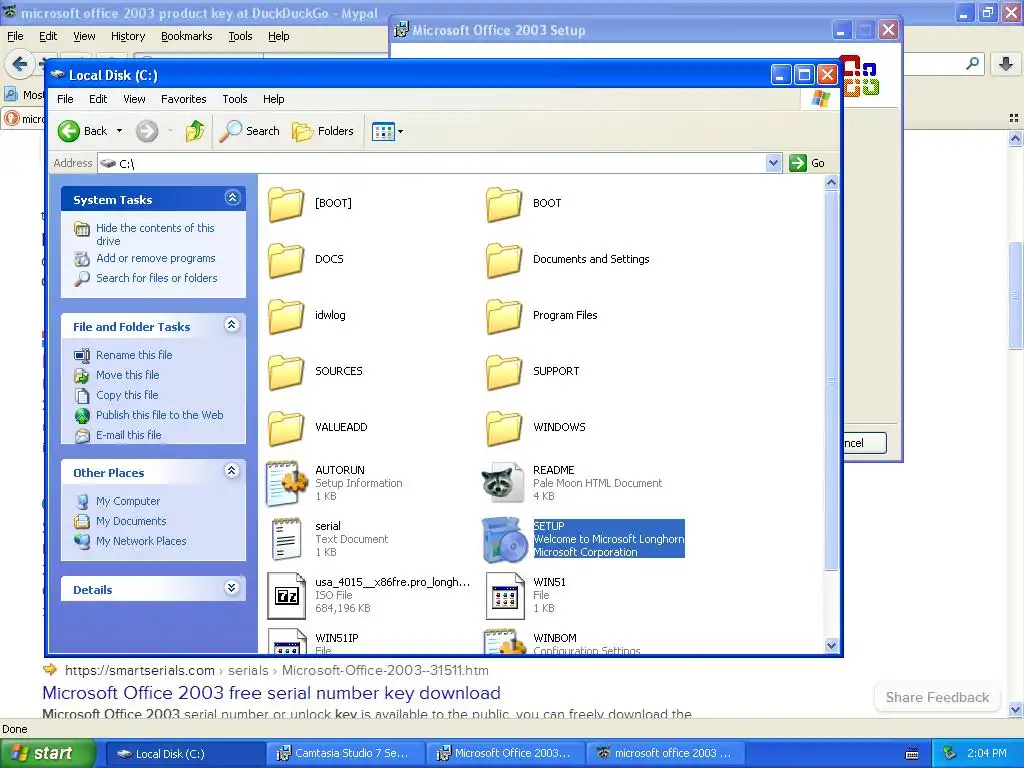Viewport: 1024px width, 768px height.
Task: Click Publish this file to the Web
Action: click(159, 415)
